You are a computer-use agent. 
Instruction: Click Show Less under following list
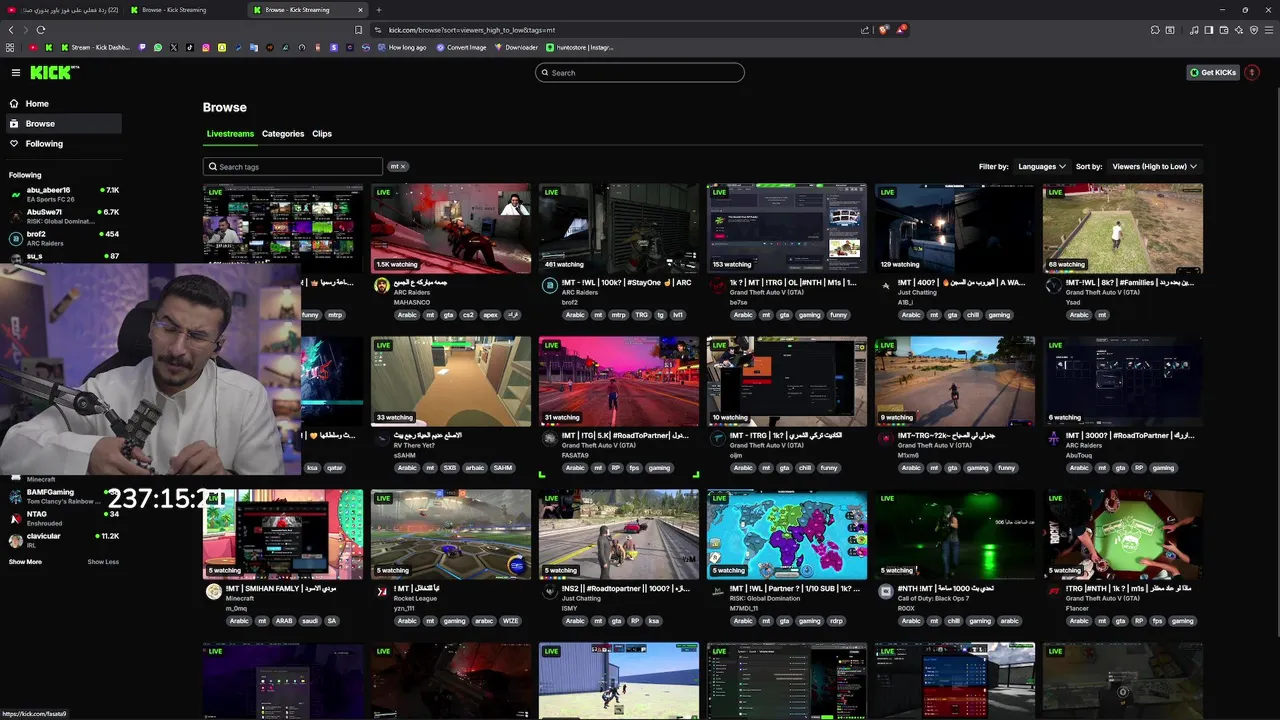click(x=103, y=562)
